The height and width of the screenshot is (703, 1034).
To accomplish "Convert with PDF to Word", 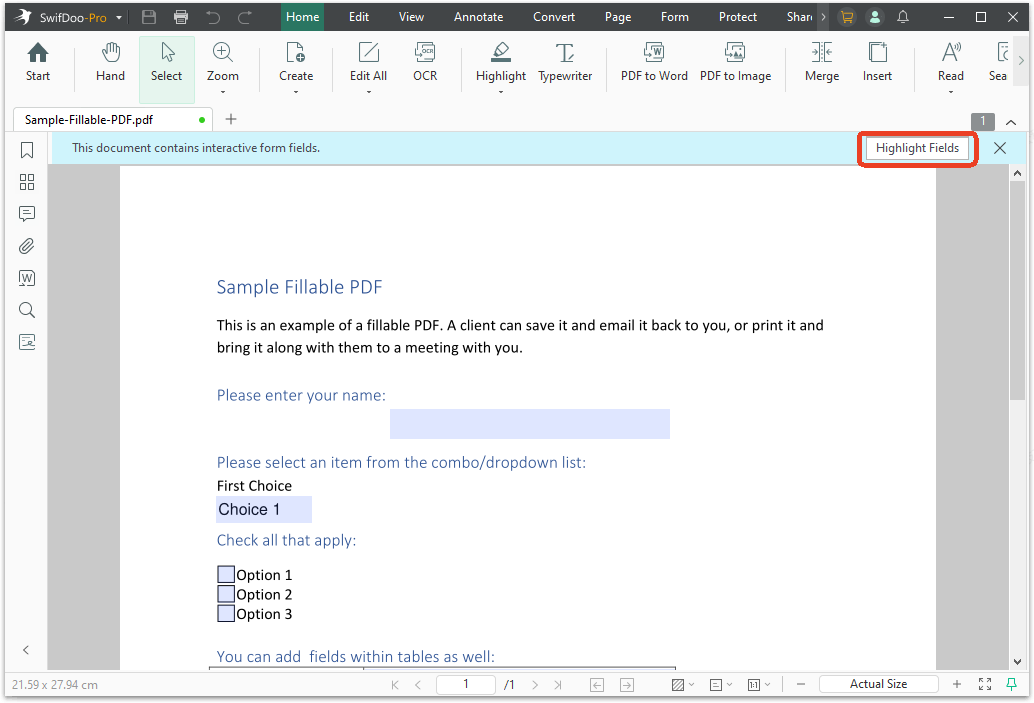I will pyautogui.click(x=654, y=62).
